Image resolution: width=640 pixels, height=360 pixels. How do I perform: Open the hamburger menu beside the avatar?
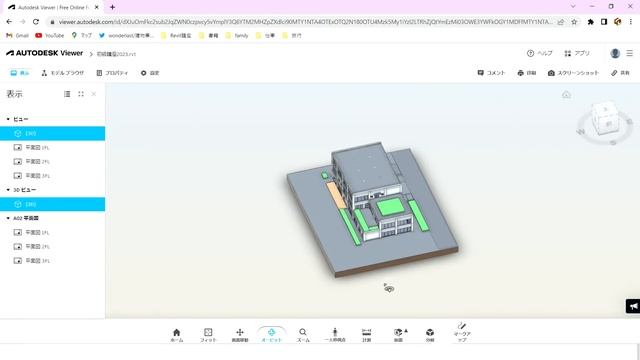[x=630, y=53]
